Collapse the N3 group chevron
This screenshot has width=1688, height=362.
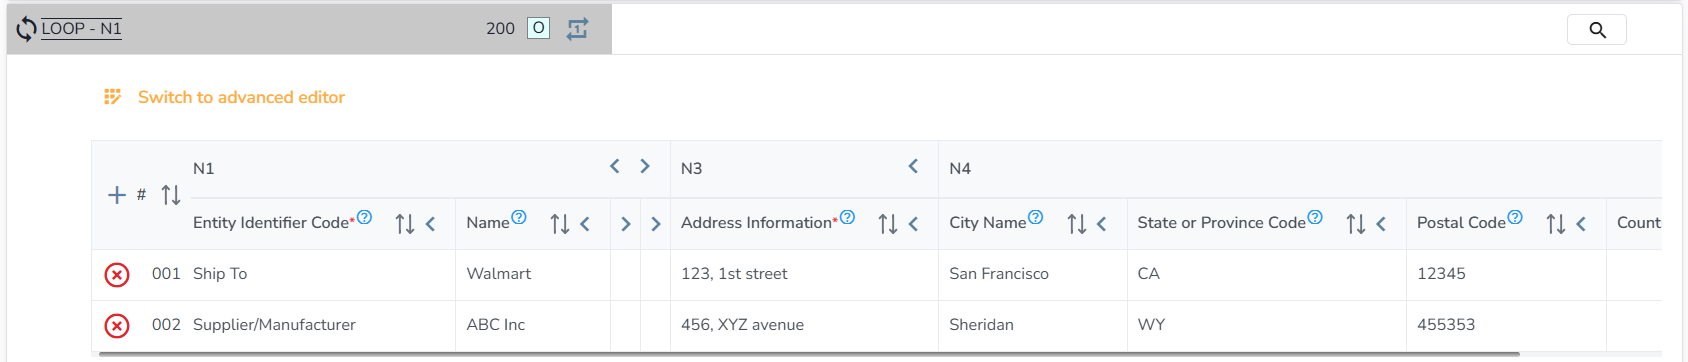[x=913, y=166]
